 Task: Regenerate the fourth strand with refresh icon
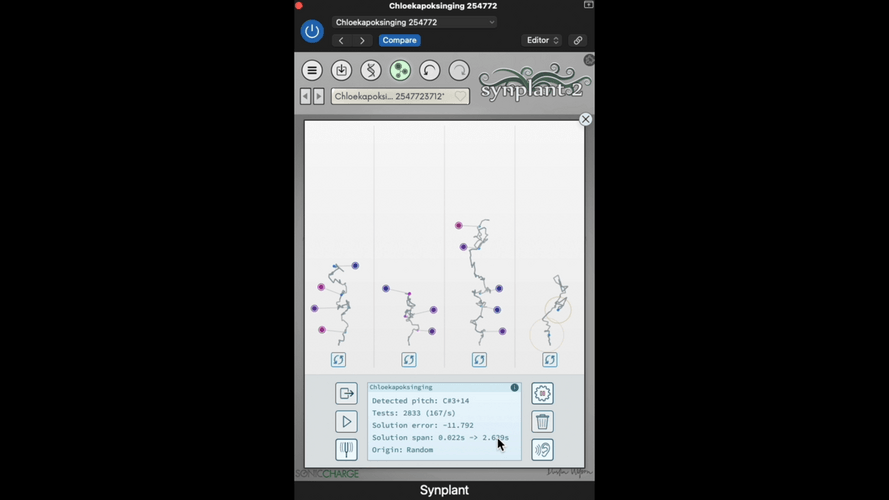tap(549, 359)
